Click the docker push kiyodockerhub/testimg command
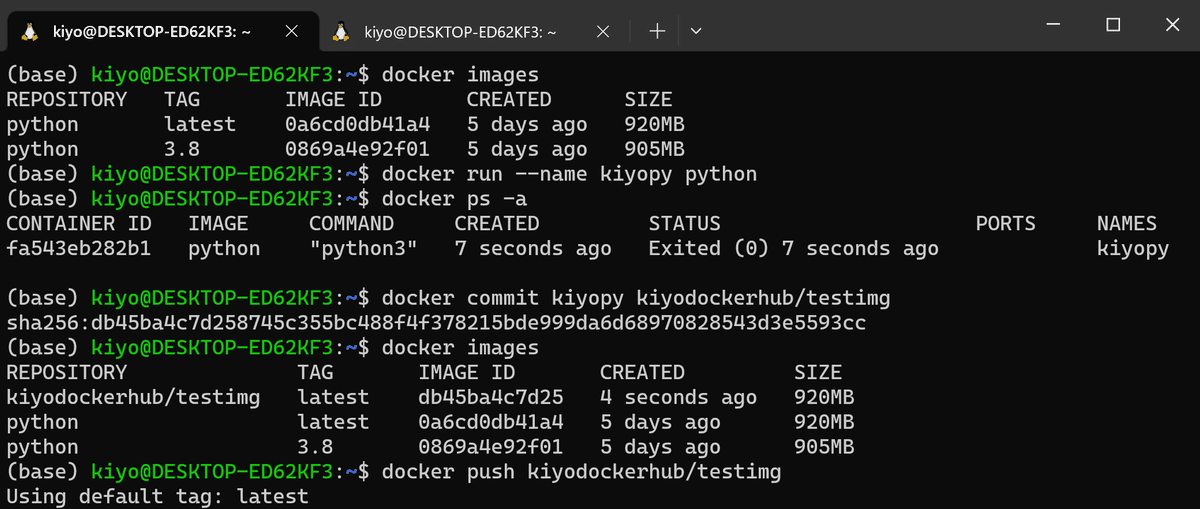Viewport: 1200px width, 509px height. [x=581, y=471]
